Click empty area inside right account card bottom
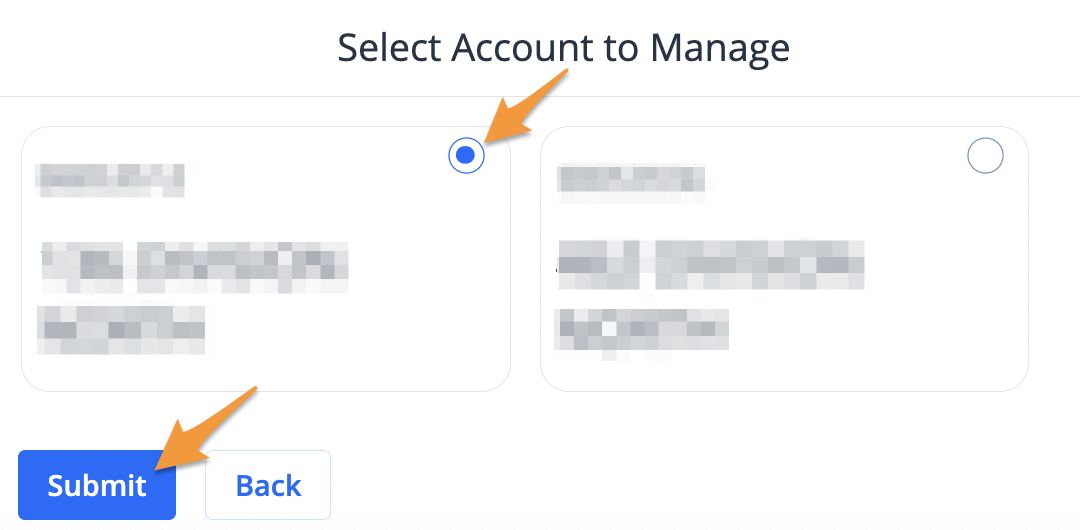 tap(785, 374)
